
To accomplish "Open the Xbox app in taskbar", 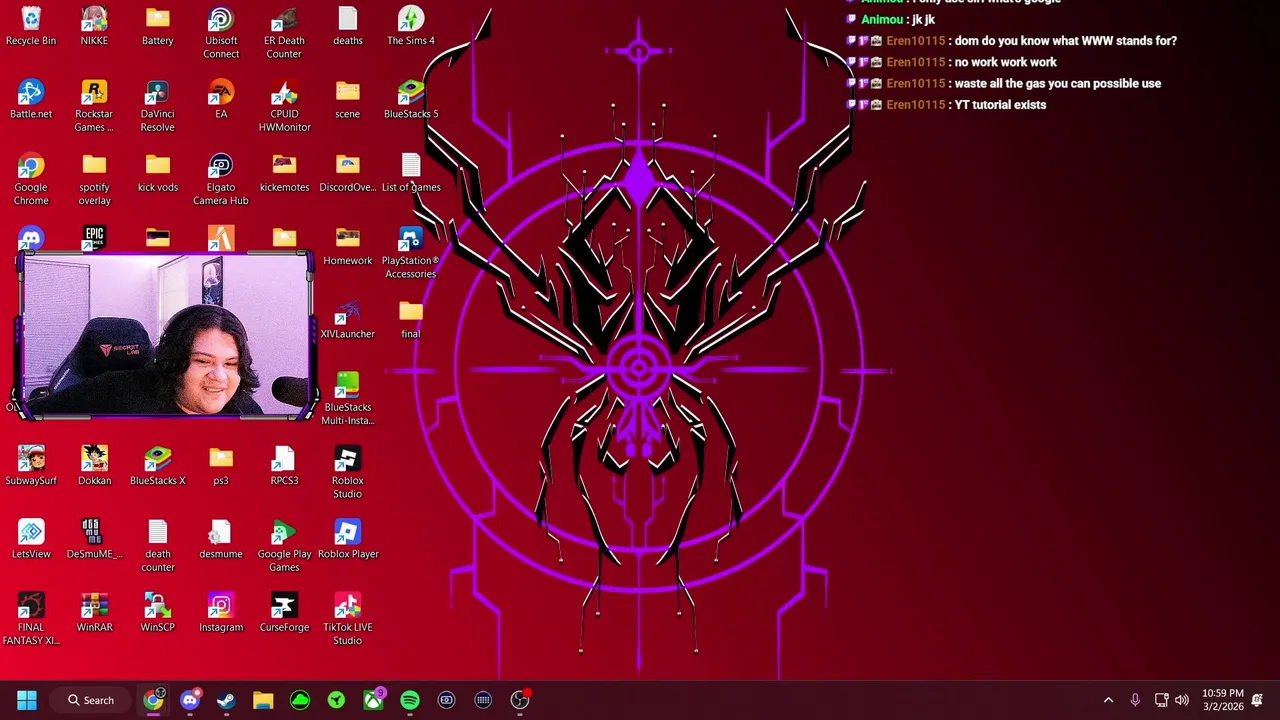I will pyautogui.click(x=373, y=700).
